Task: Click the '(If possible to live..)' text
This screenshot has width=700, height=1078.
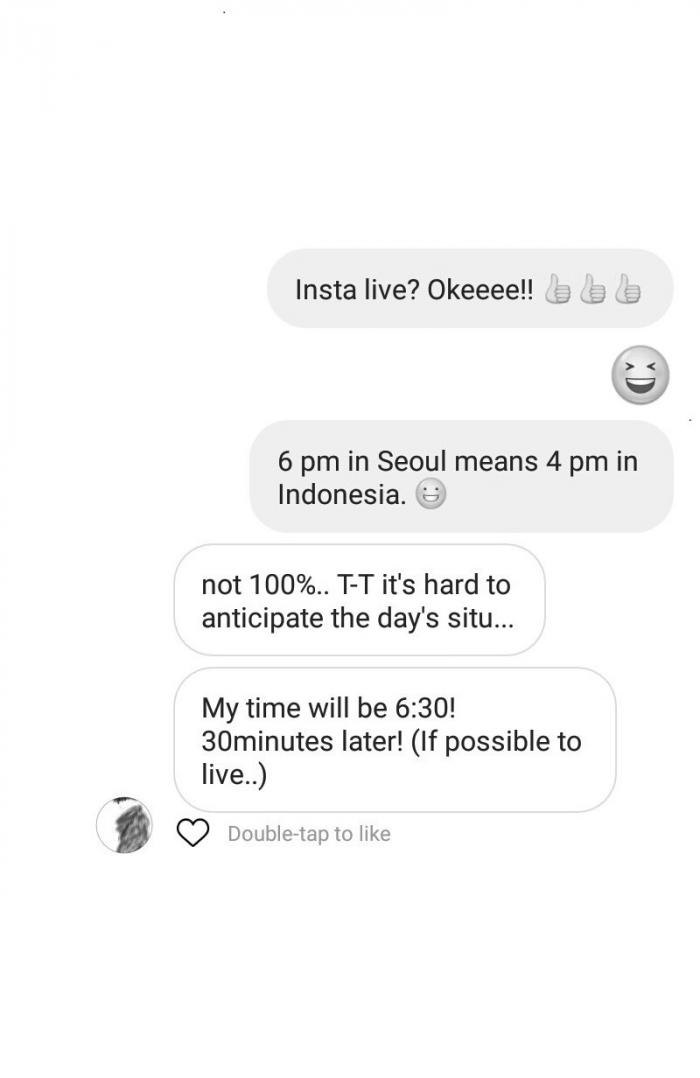Action: 391,758
